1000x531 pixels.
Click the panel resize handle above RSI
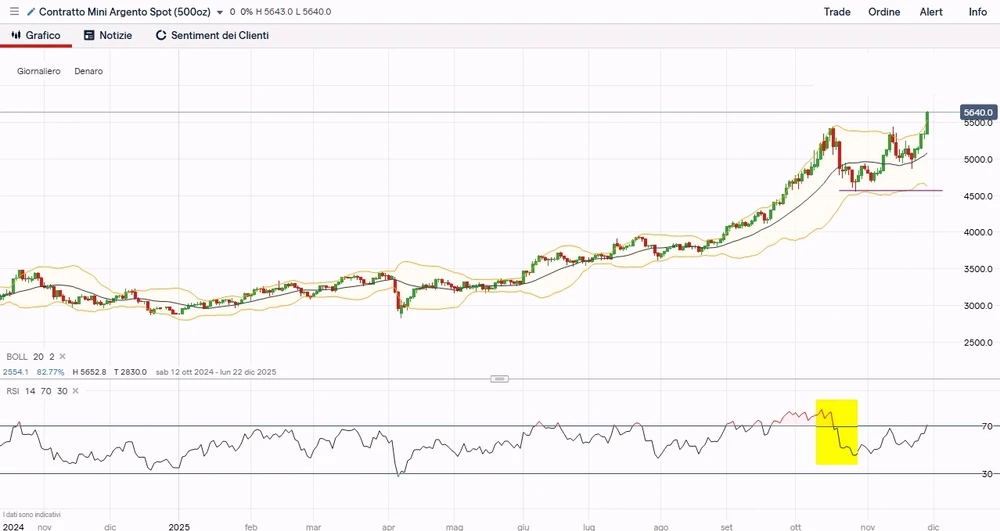(500, 379)
